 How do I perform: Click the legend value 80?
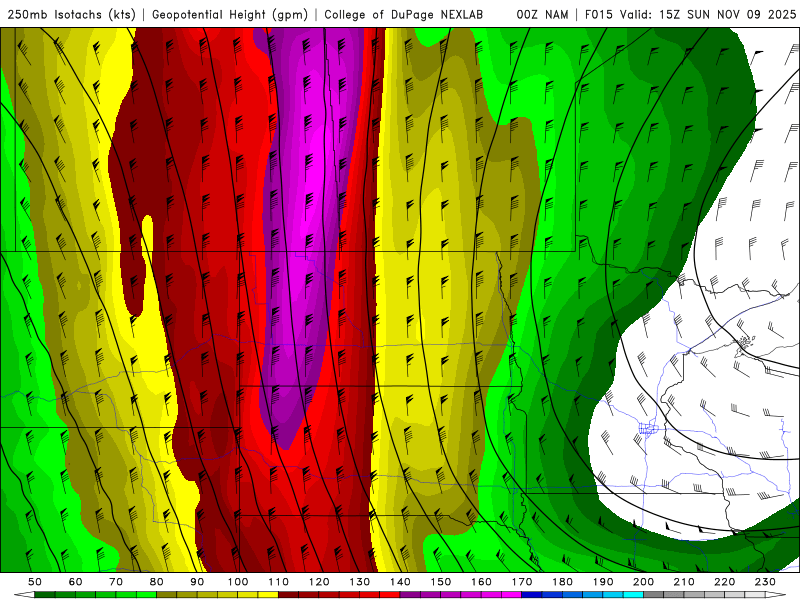(157, 582)
